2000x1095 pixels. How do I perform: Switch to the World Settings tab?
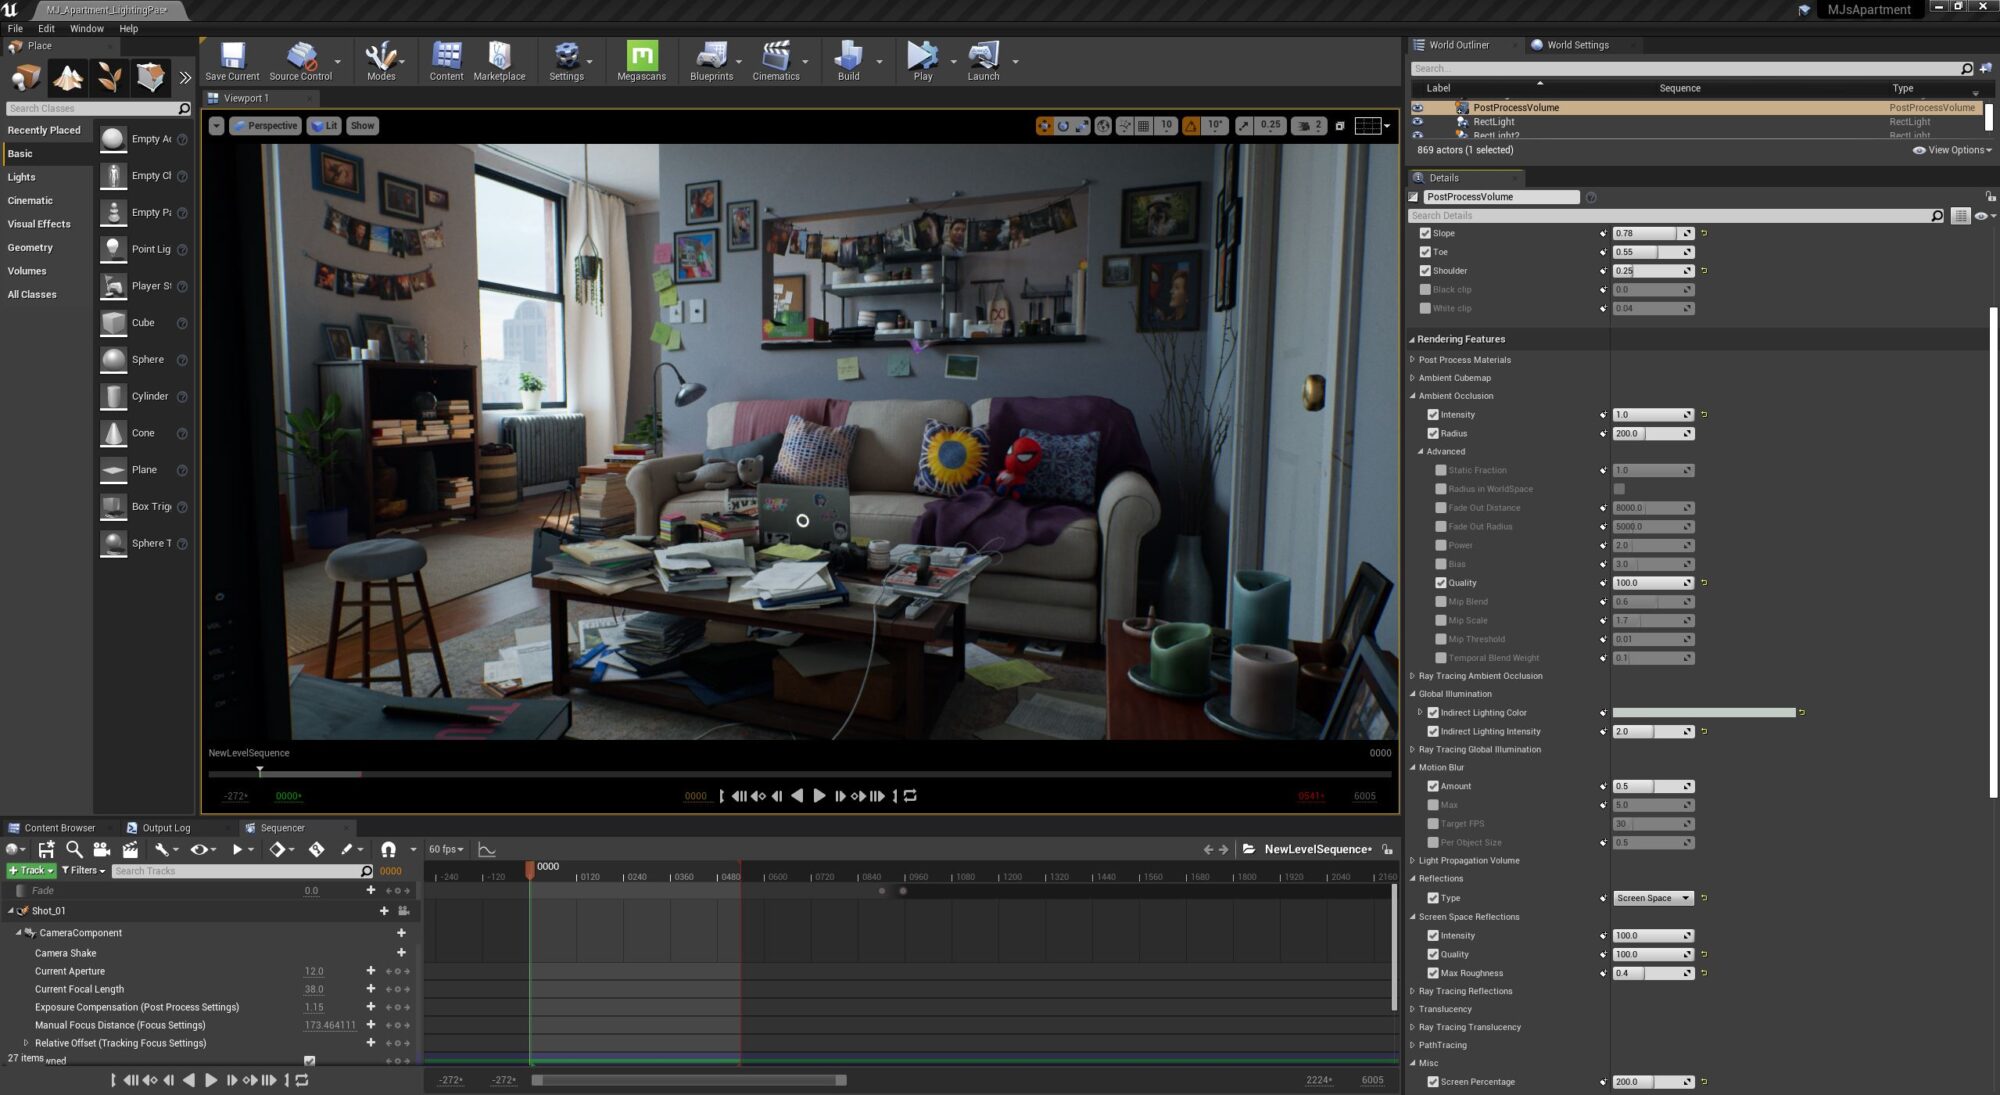(1577, 45)
